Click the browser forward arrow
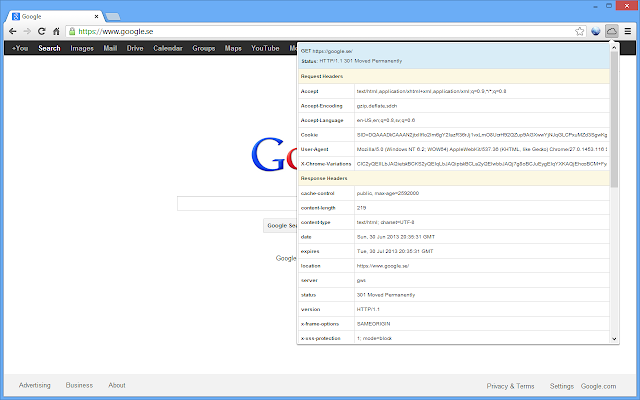 point(27,31)
